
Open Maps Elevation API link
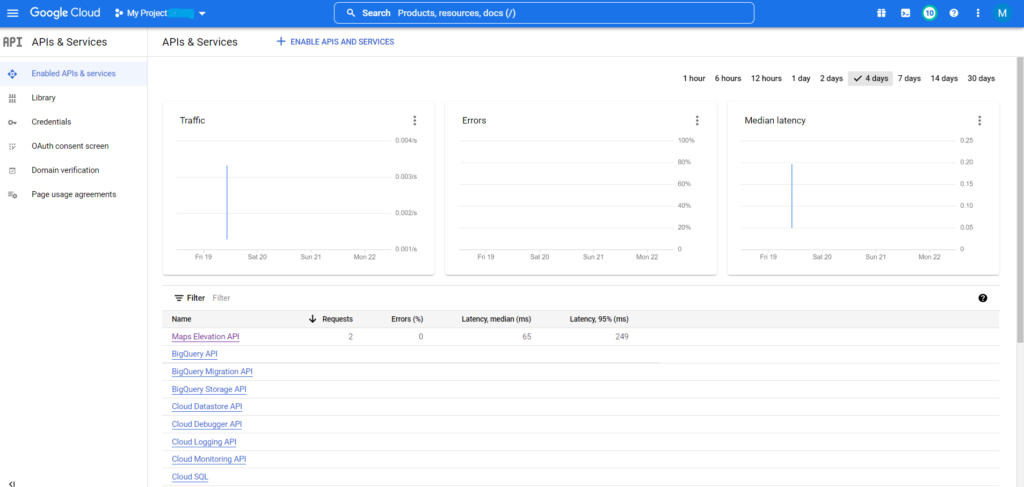point(206,337)
